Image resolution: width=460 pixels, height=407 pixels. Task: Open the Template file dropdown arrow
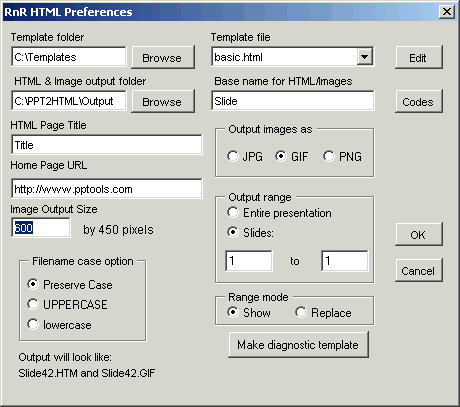point(364,57)
